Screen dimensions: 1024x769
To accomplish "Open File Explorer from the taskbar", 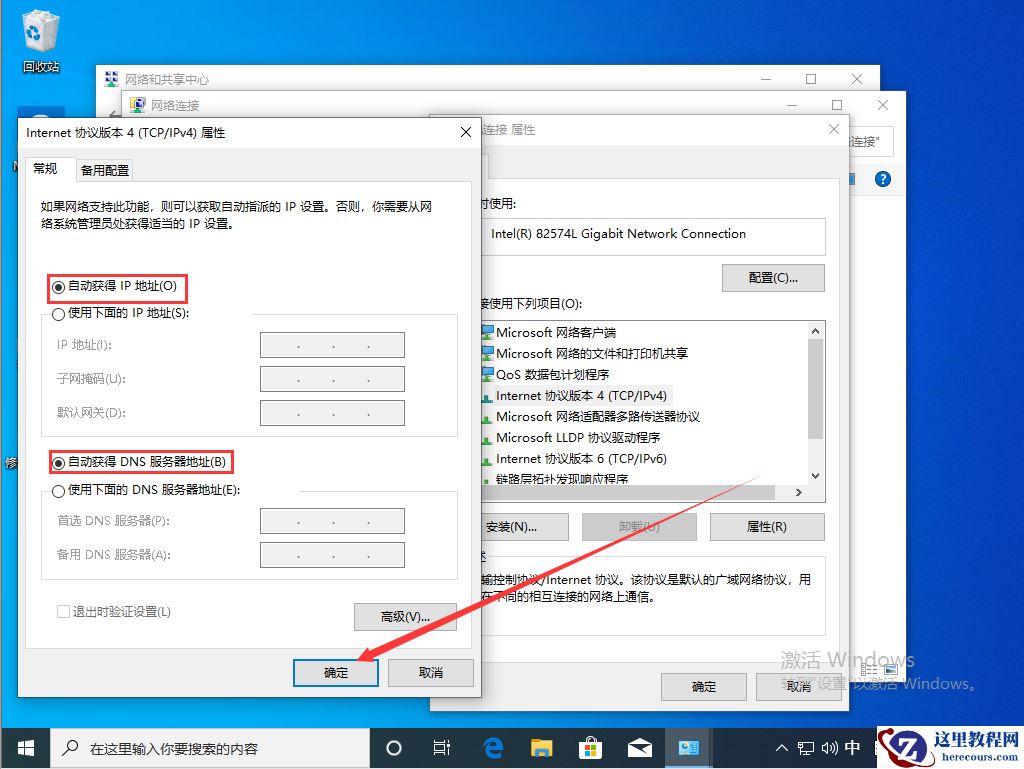I will click(x=541, y=747).
